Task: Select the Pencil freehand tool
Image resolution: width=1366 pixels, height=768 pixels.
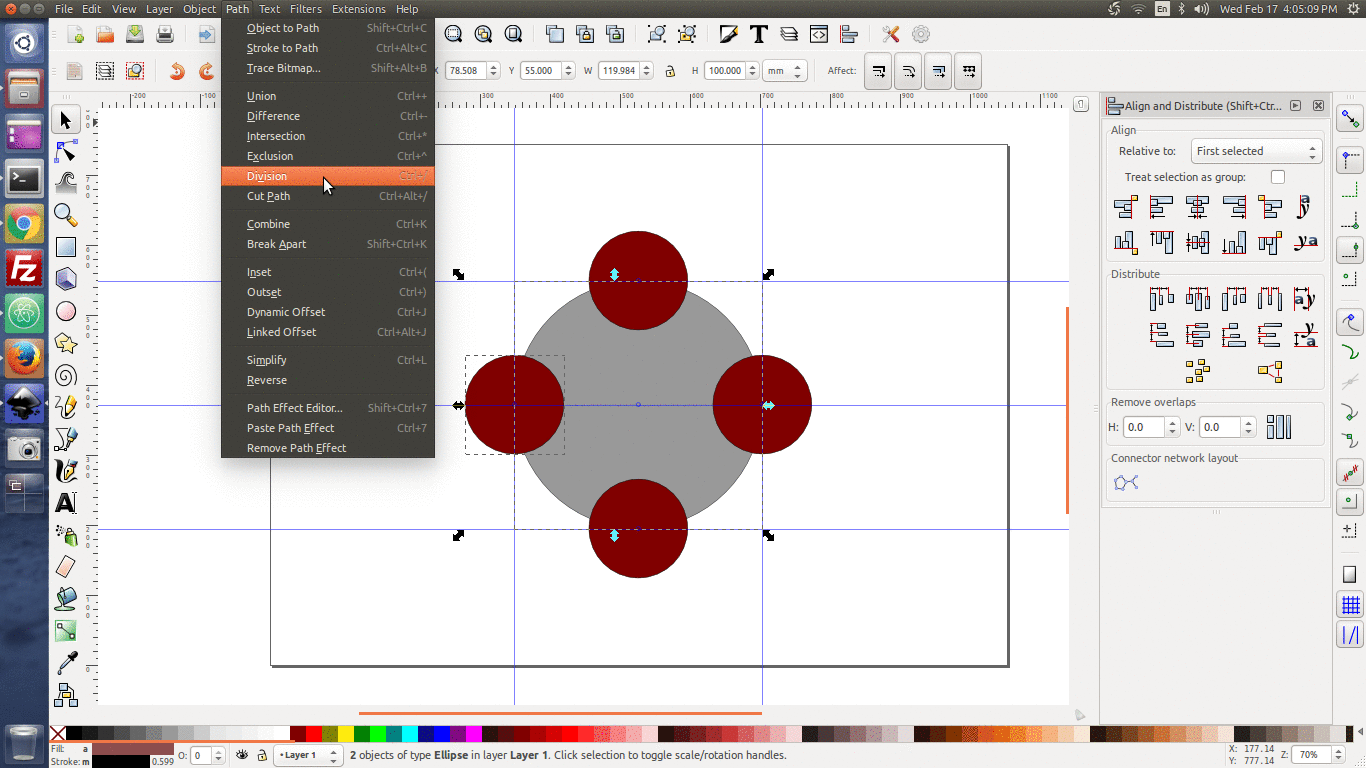Action: click(x=66, y=407)
